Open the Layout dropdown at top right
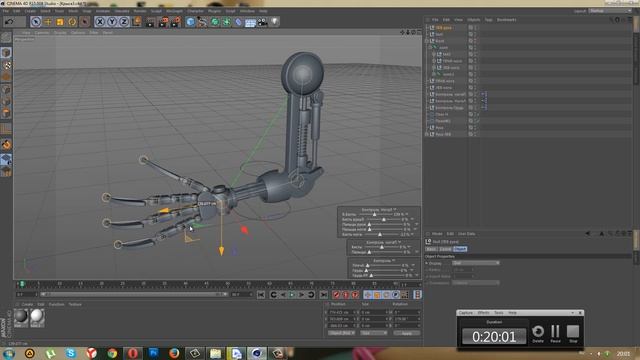 point(610,11)
